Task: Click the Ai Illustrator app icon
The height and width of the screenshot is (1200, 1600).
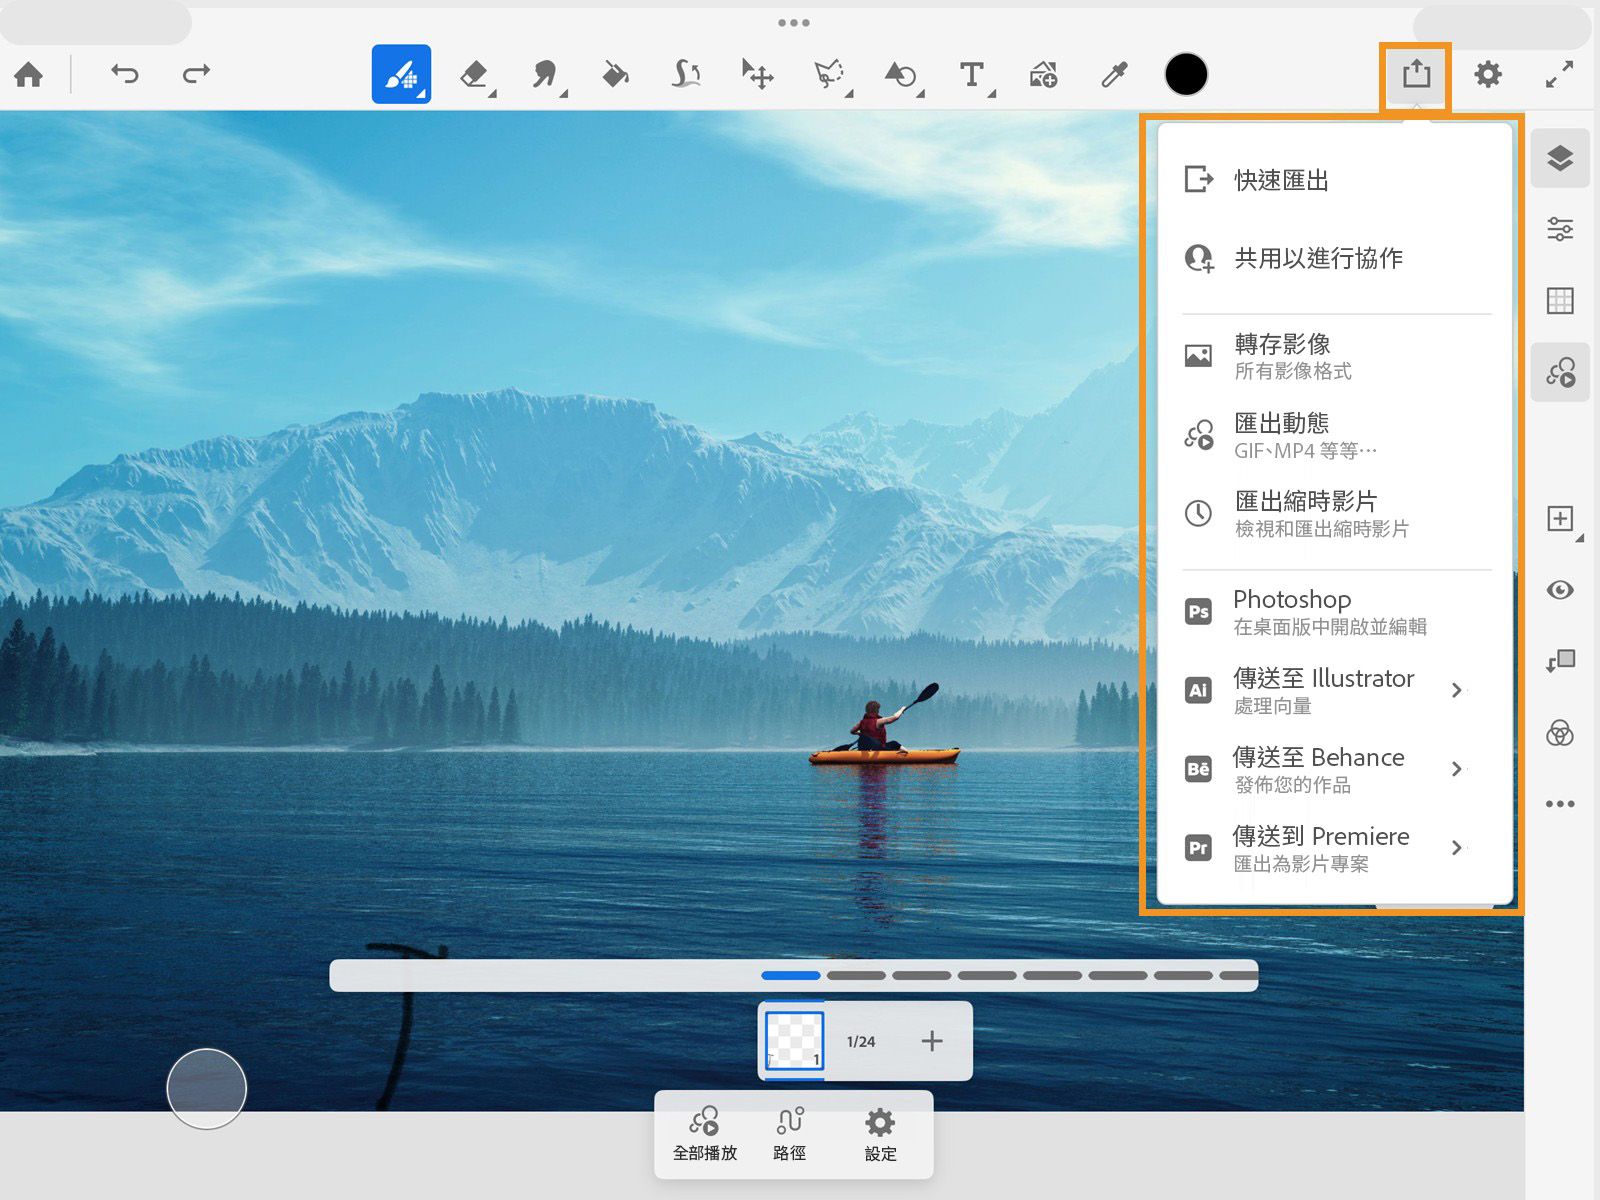Action: click(x=1198, y=690)
